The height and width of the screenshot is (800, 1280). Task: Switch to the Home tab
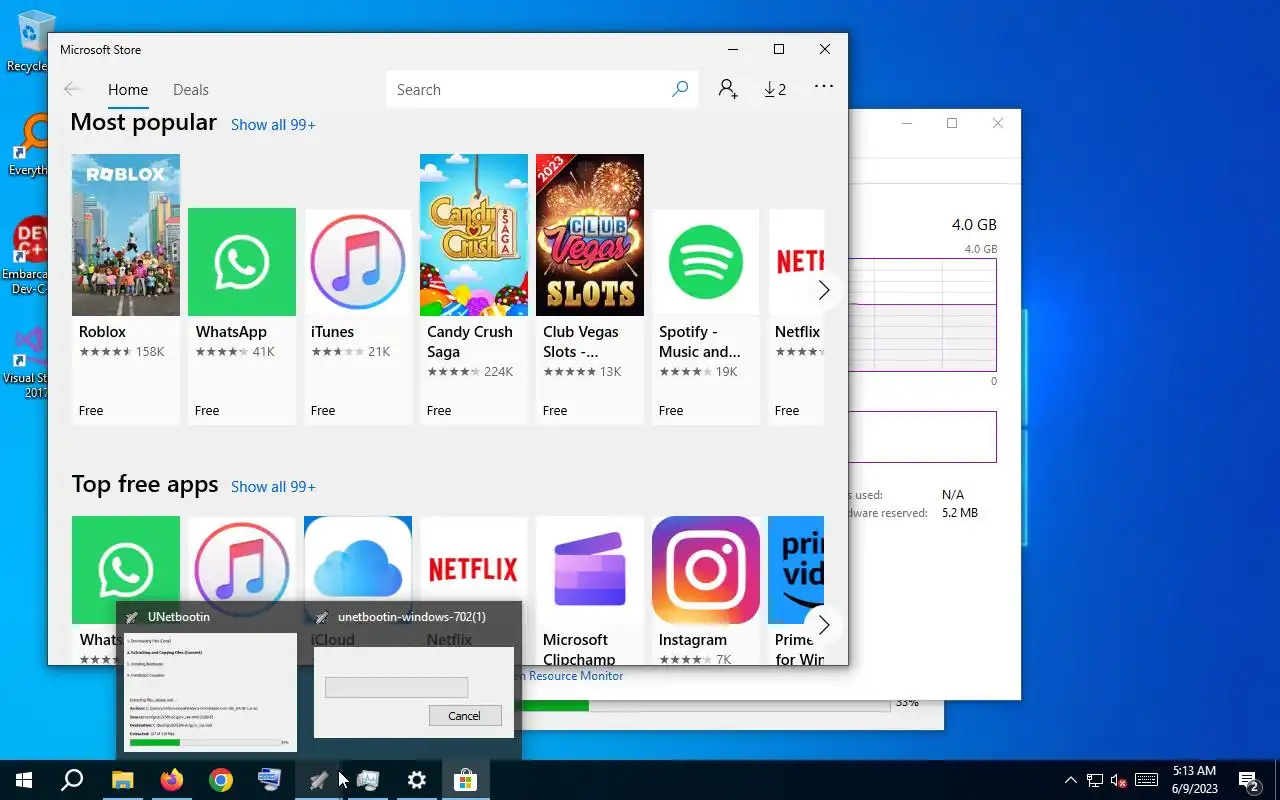tap(128, 89)
